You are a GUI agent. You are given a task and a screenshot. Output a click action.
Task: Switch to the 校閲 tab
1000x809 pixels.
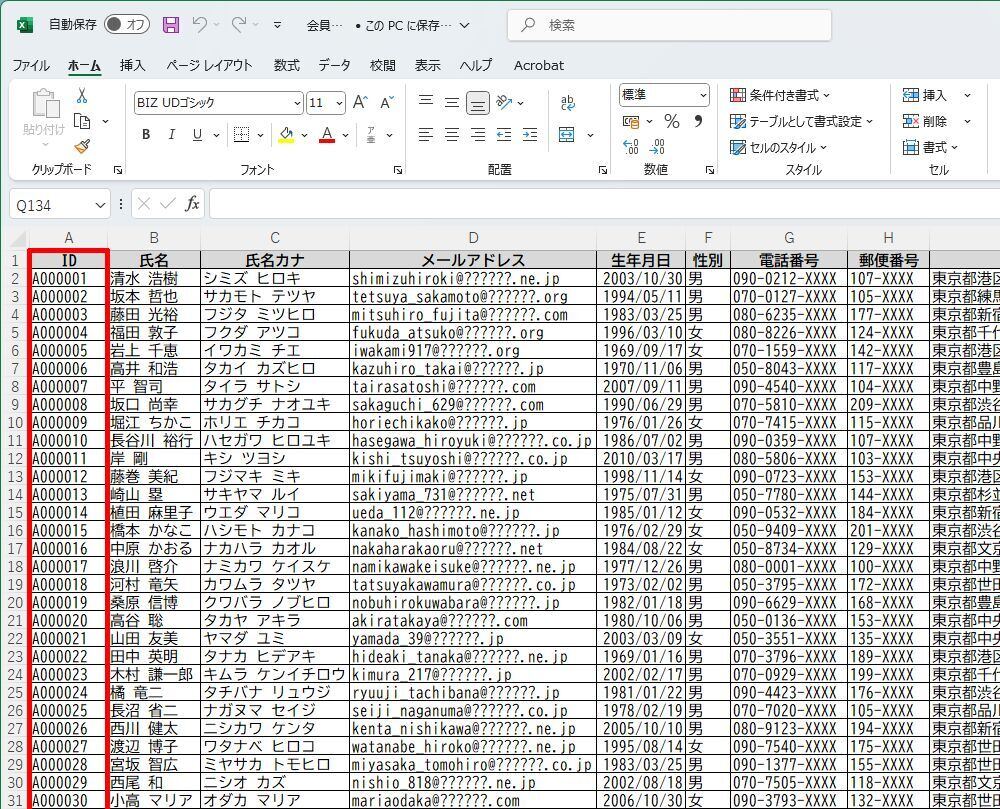383,65
